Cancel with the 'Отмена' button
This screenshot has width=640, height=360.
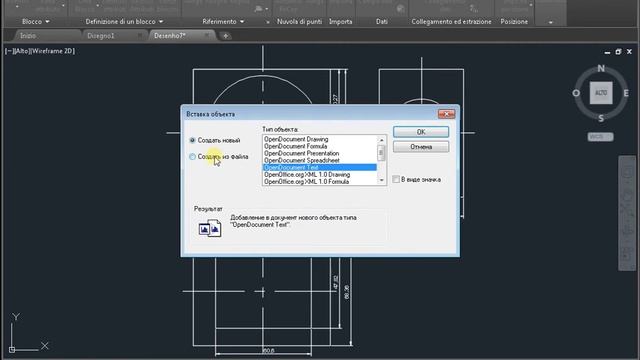click(421, 147)
